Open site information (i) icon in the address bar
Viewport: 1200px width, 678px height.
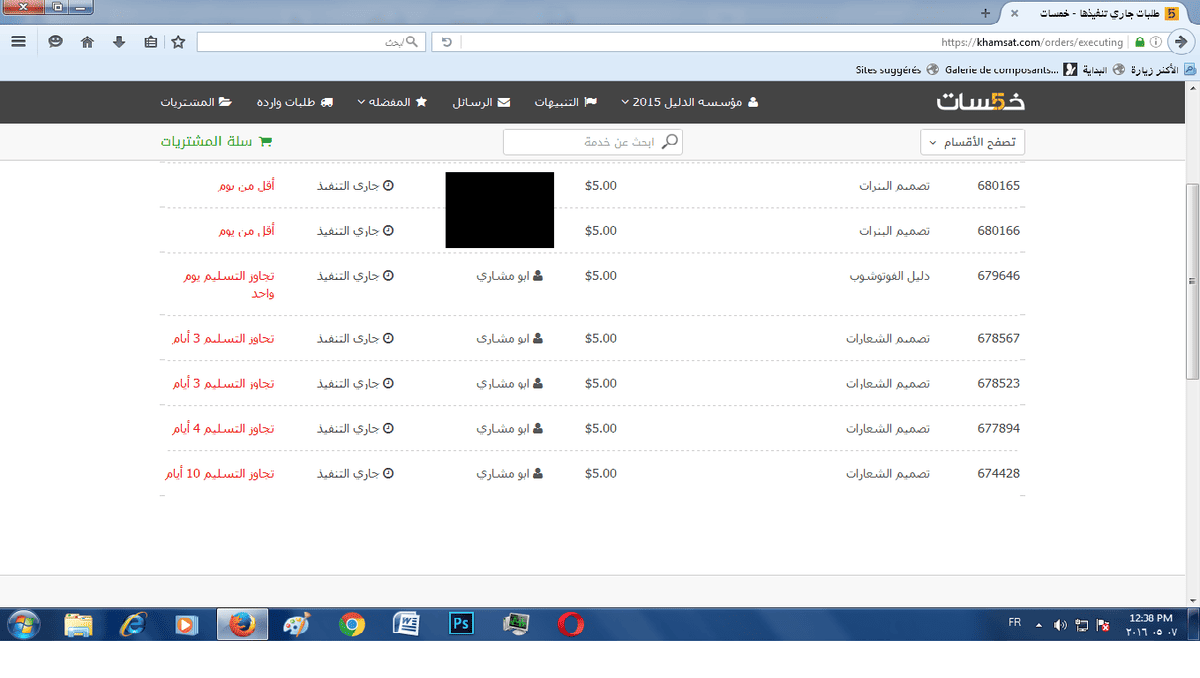pyautogui.click(x=1156, y=42)
